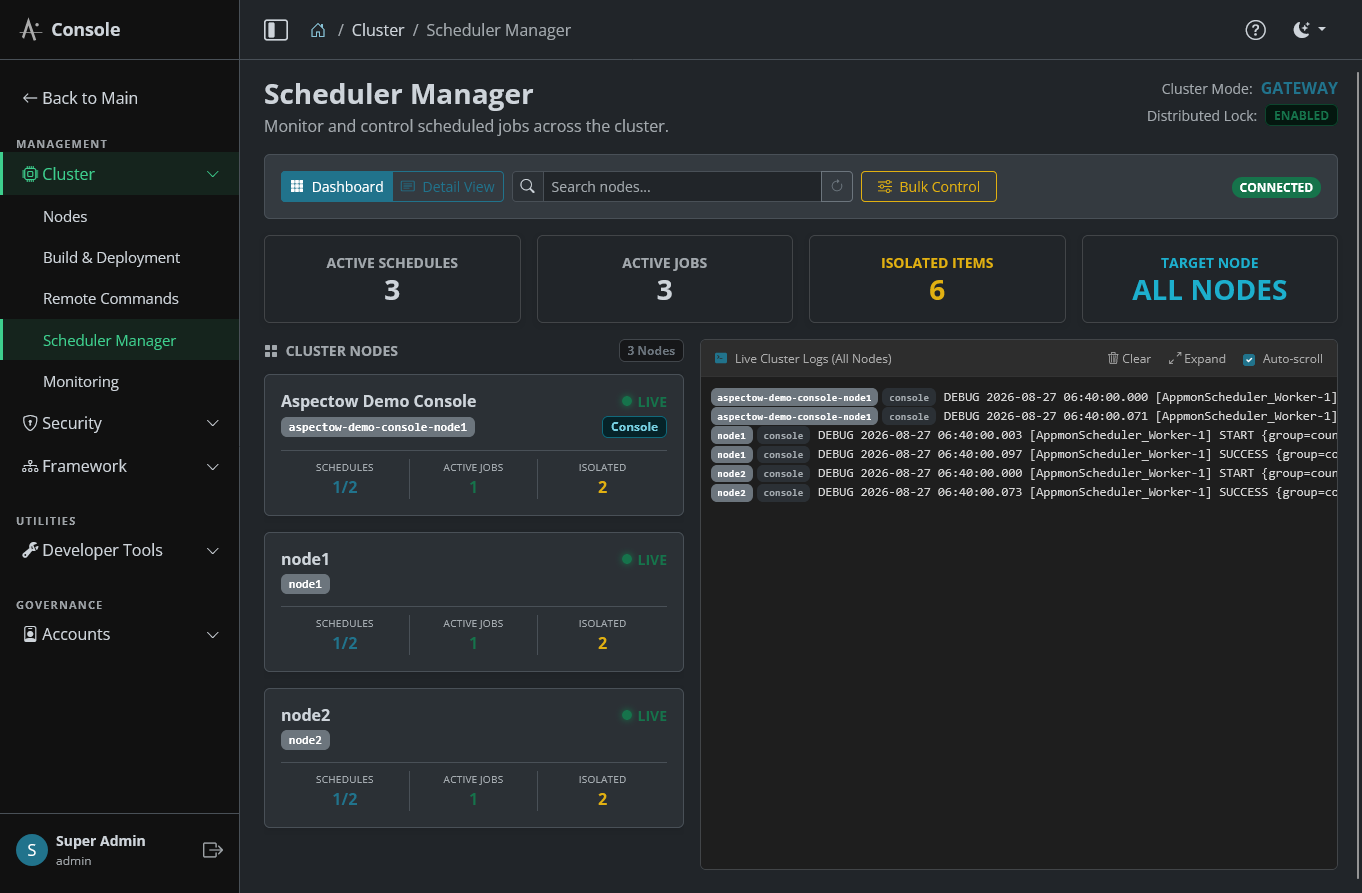Click the refresh icon beside search
The image size is (1362, 893).
(837, 187)
